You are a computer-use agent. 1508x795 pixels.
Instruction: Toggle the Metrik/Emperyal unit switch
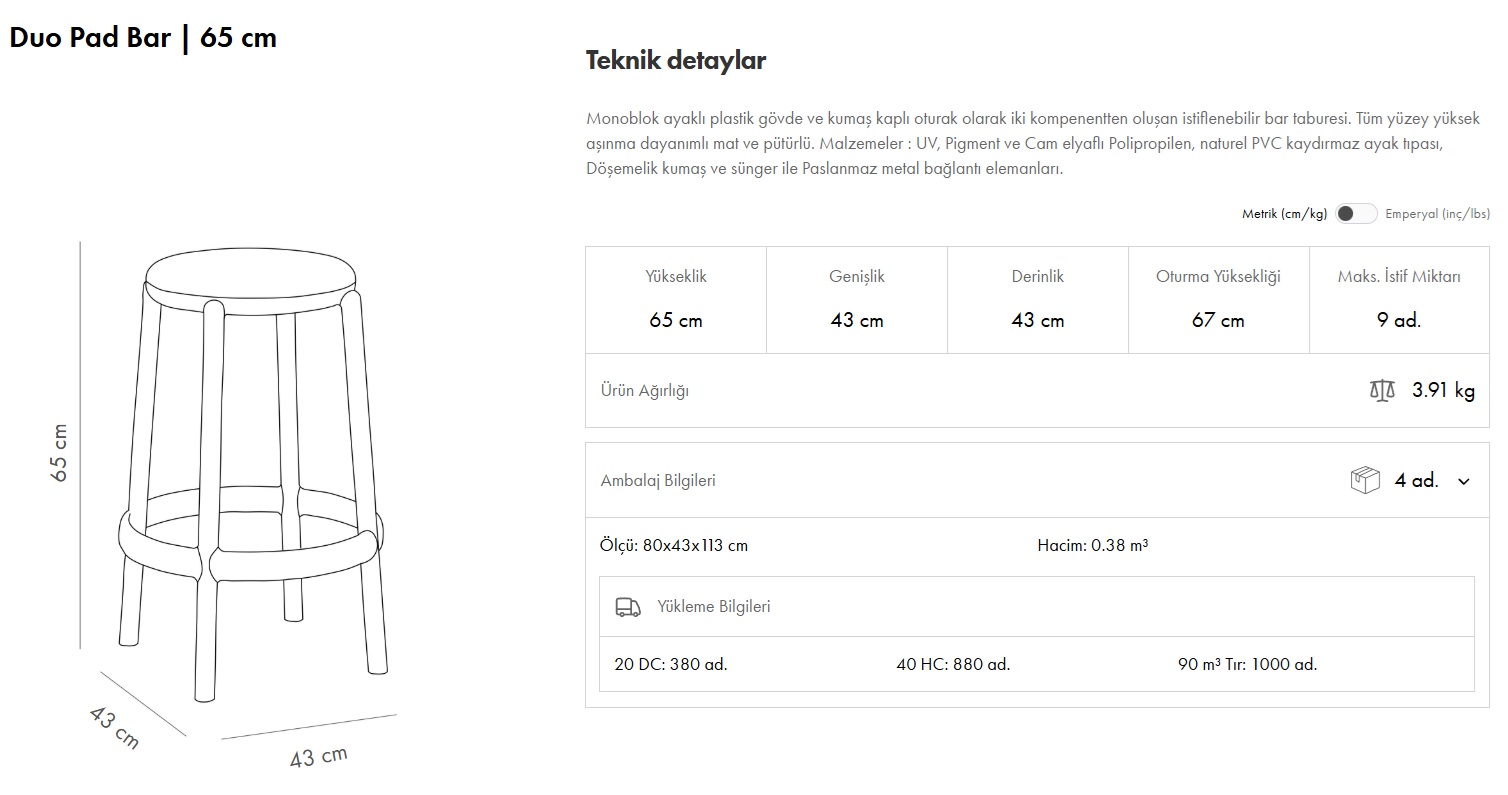[1355, 214]
